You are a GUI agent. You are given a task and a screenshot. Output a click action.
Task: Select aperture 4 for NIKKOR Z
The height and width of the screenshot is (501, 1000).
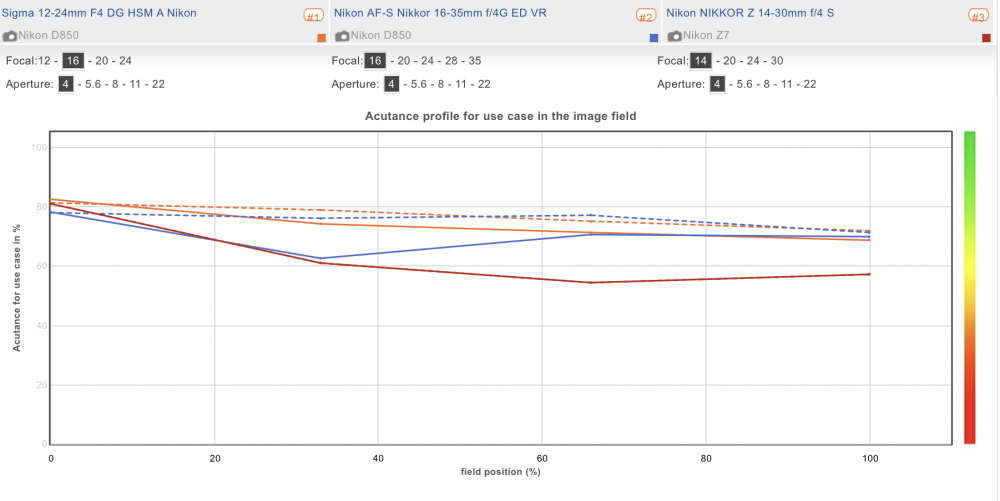tap(717, 84)
